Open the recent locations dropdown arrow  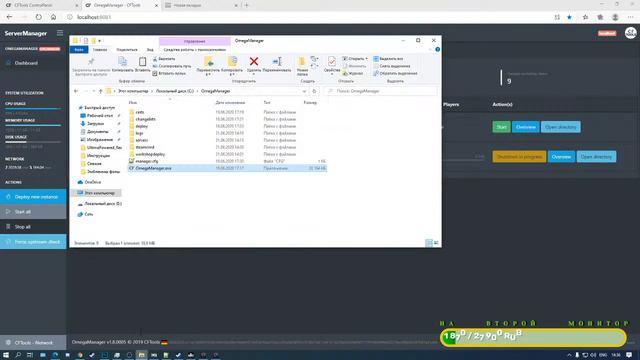pos(93,91)
